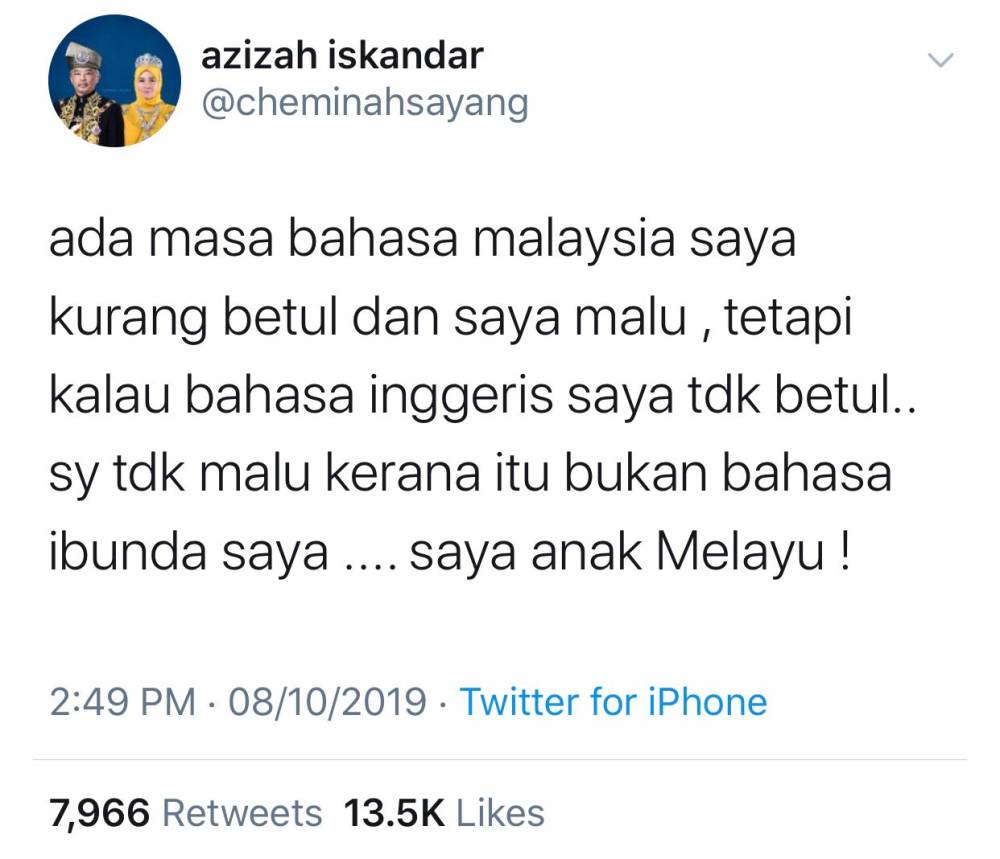Open the tweet options chevron menu
Viewport: 1000px width, 859px height.
click(940, 61)
